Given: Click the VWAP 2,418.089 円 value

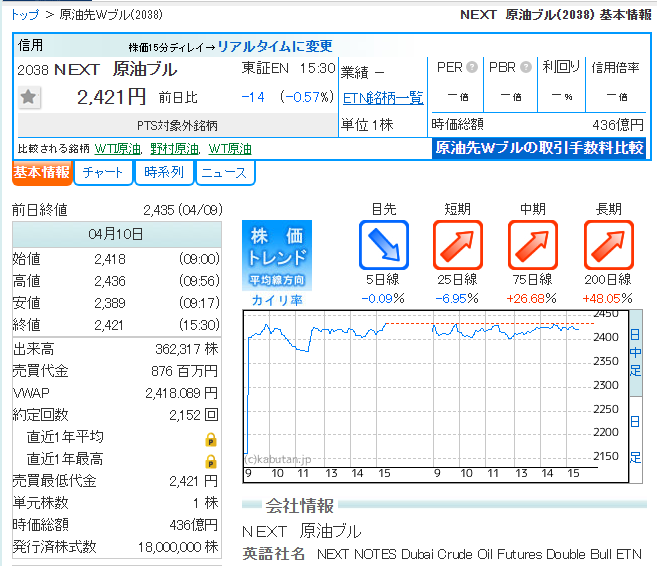Looking at the screenshot, I should click(182, 393).
